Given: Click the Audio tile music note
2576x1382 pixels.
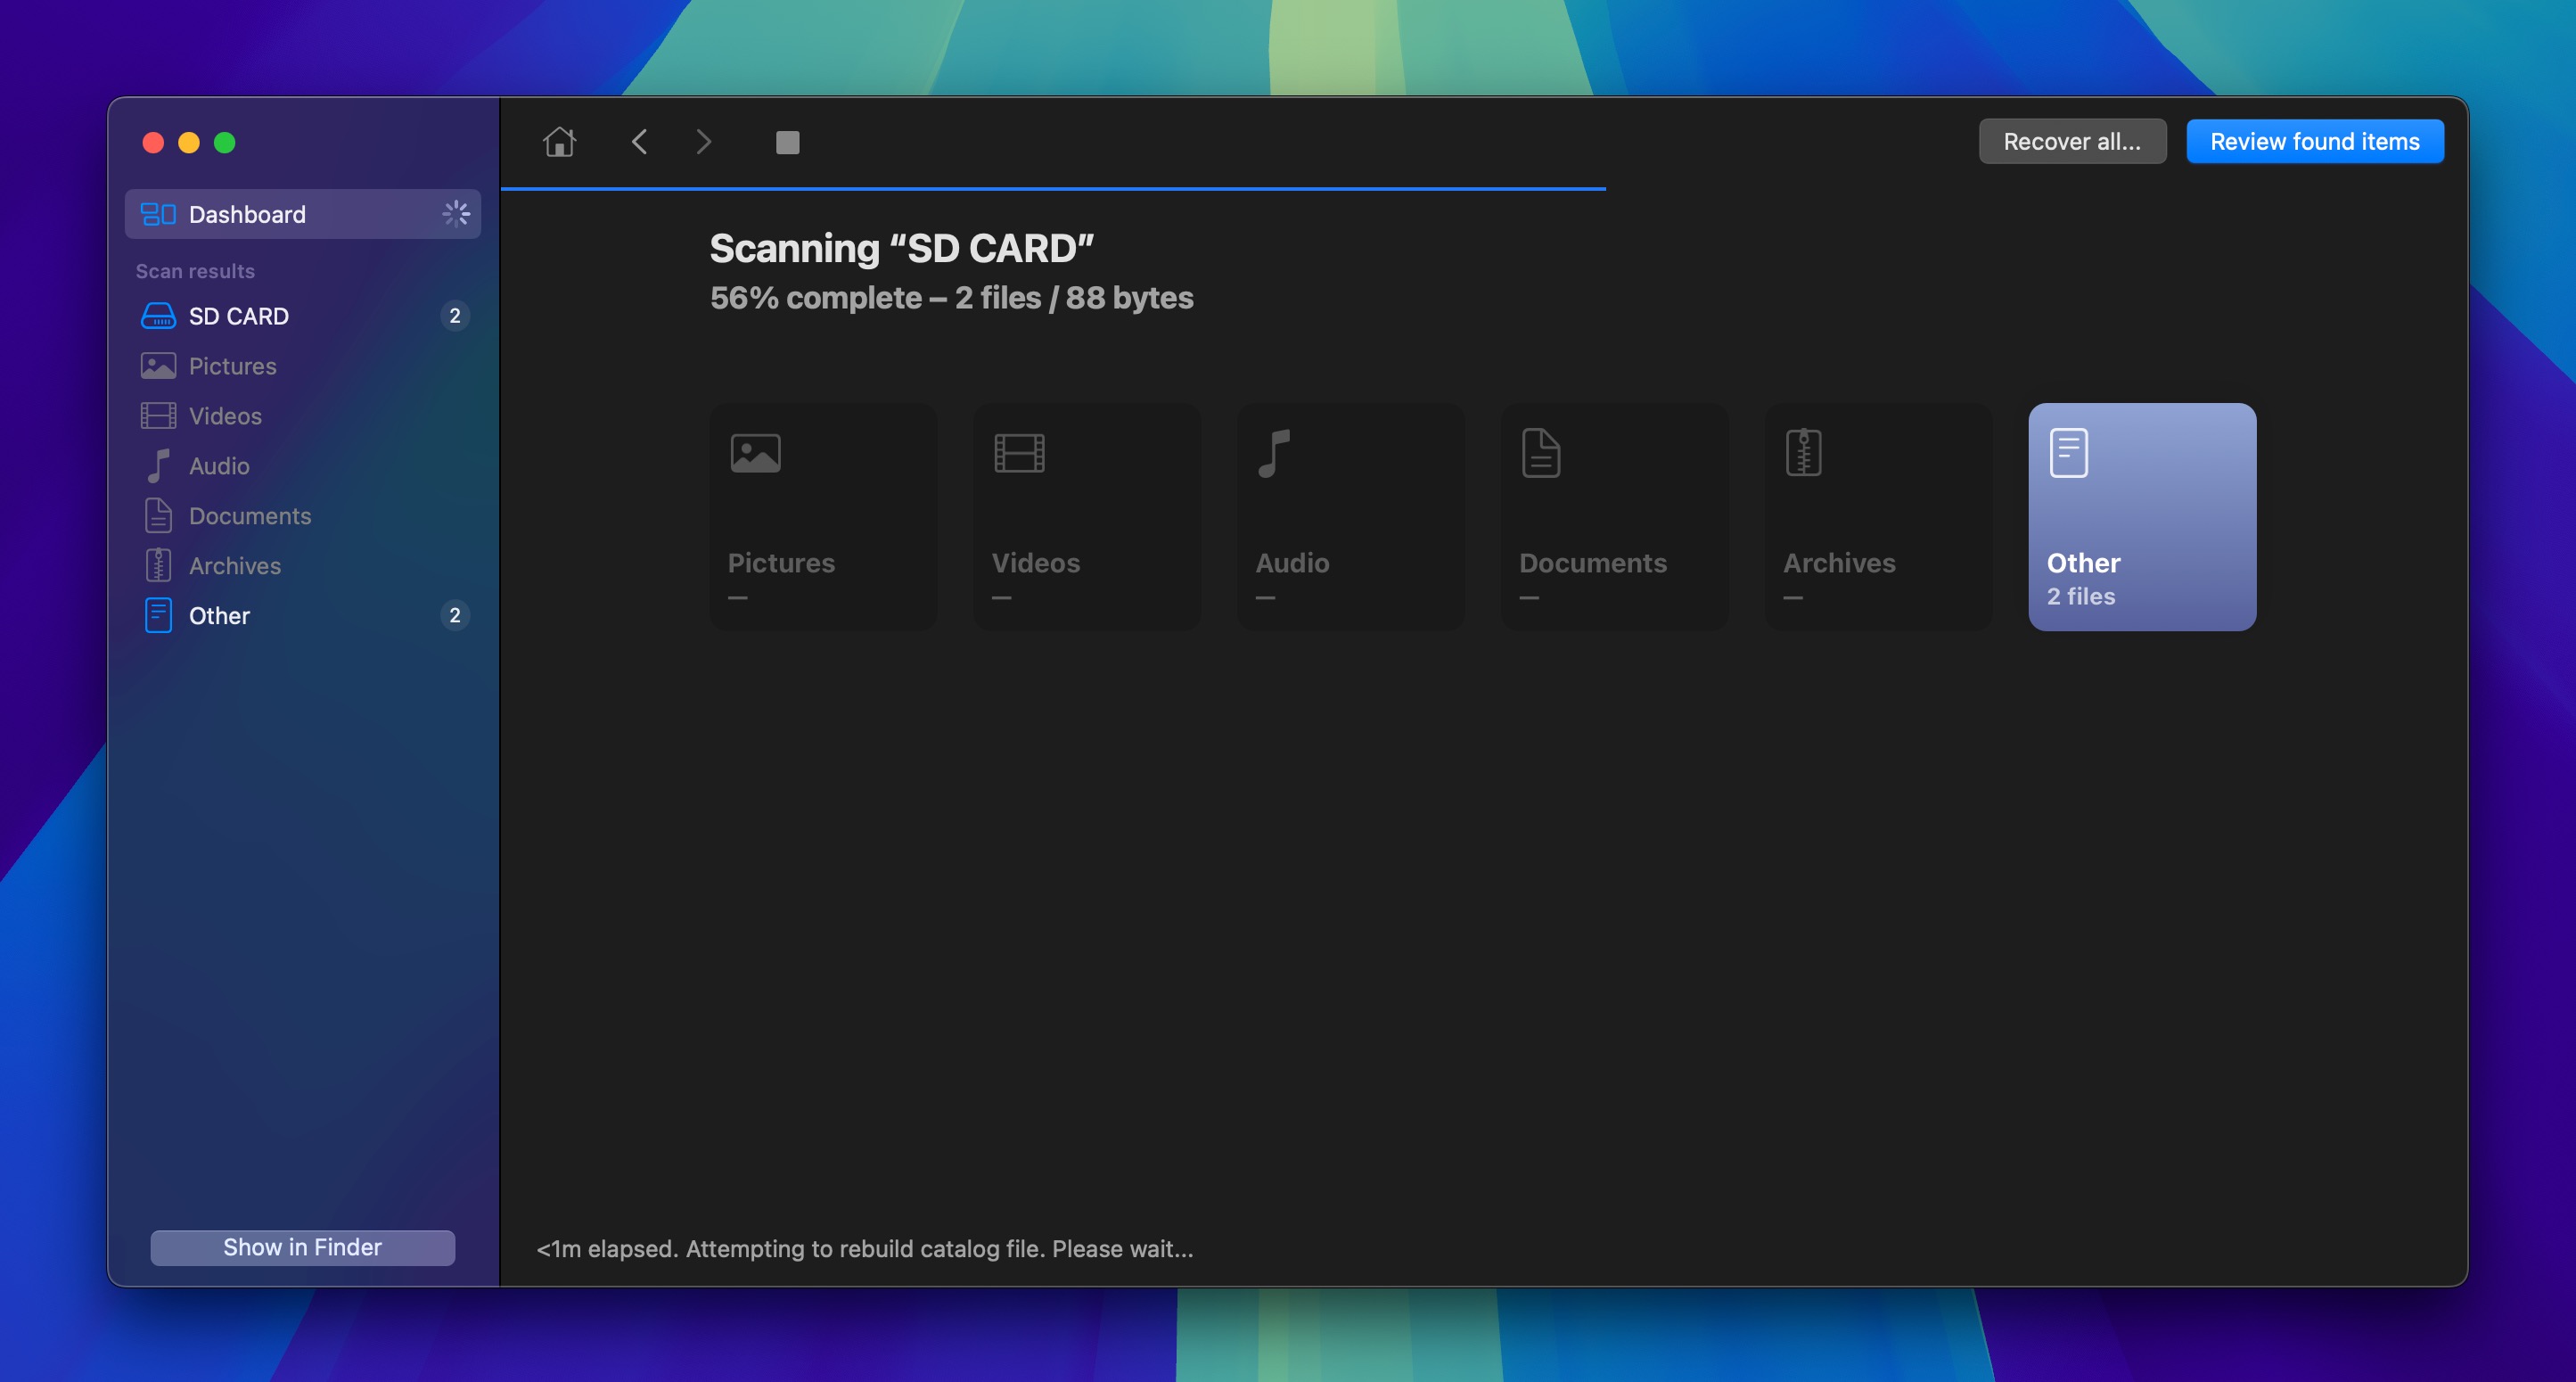Looking at the screenshot, I should [1273, 453].
